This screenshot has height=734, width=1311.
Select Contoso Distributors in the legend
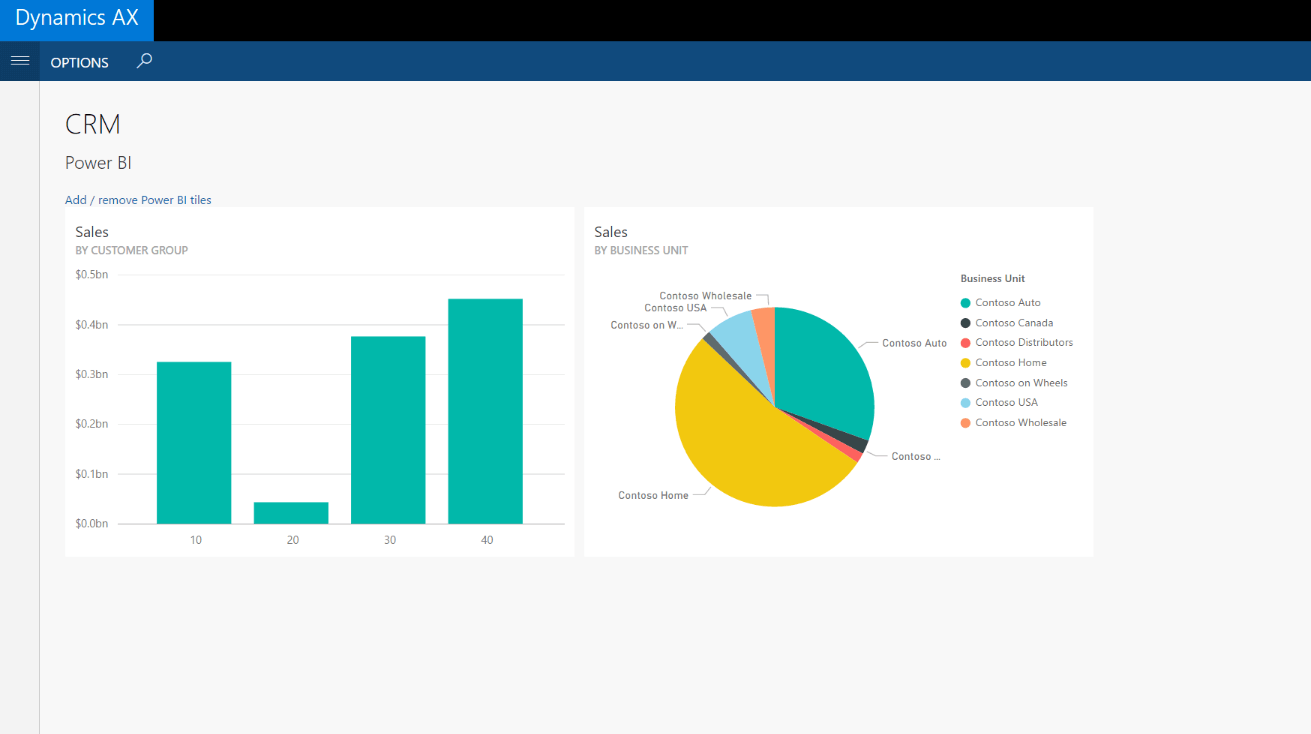(x=1023, y=343)
